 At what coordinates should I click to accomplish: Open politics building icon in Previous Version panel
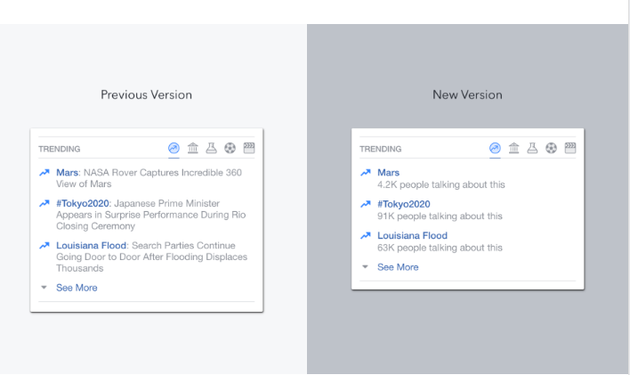tap(193, 148)
